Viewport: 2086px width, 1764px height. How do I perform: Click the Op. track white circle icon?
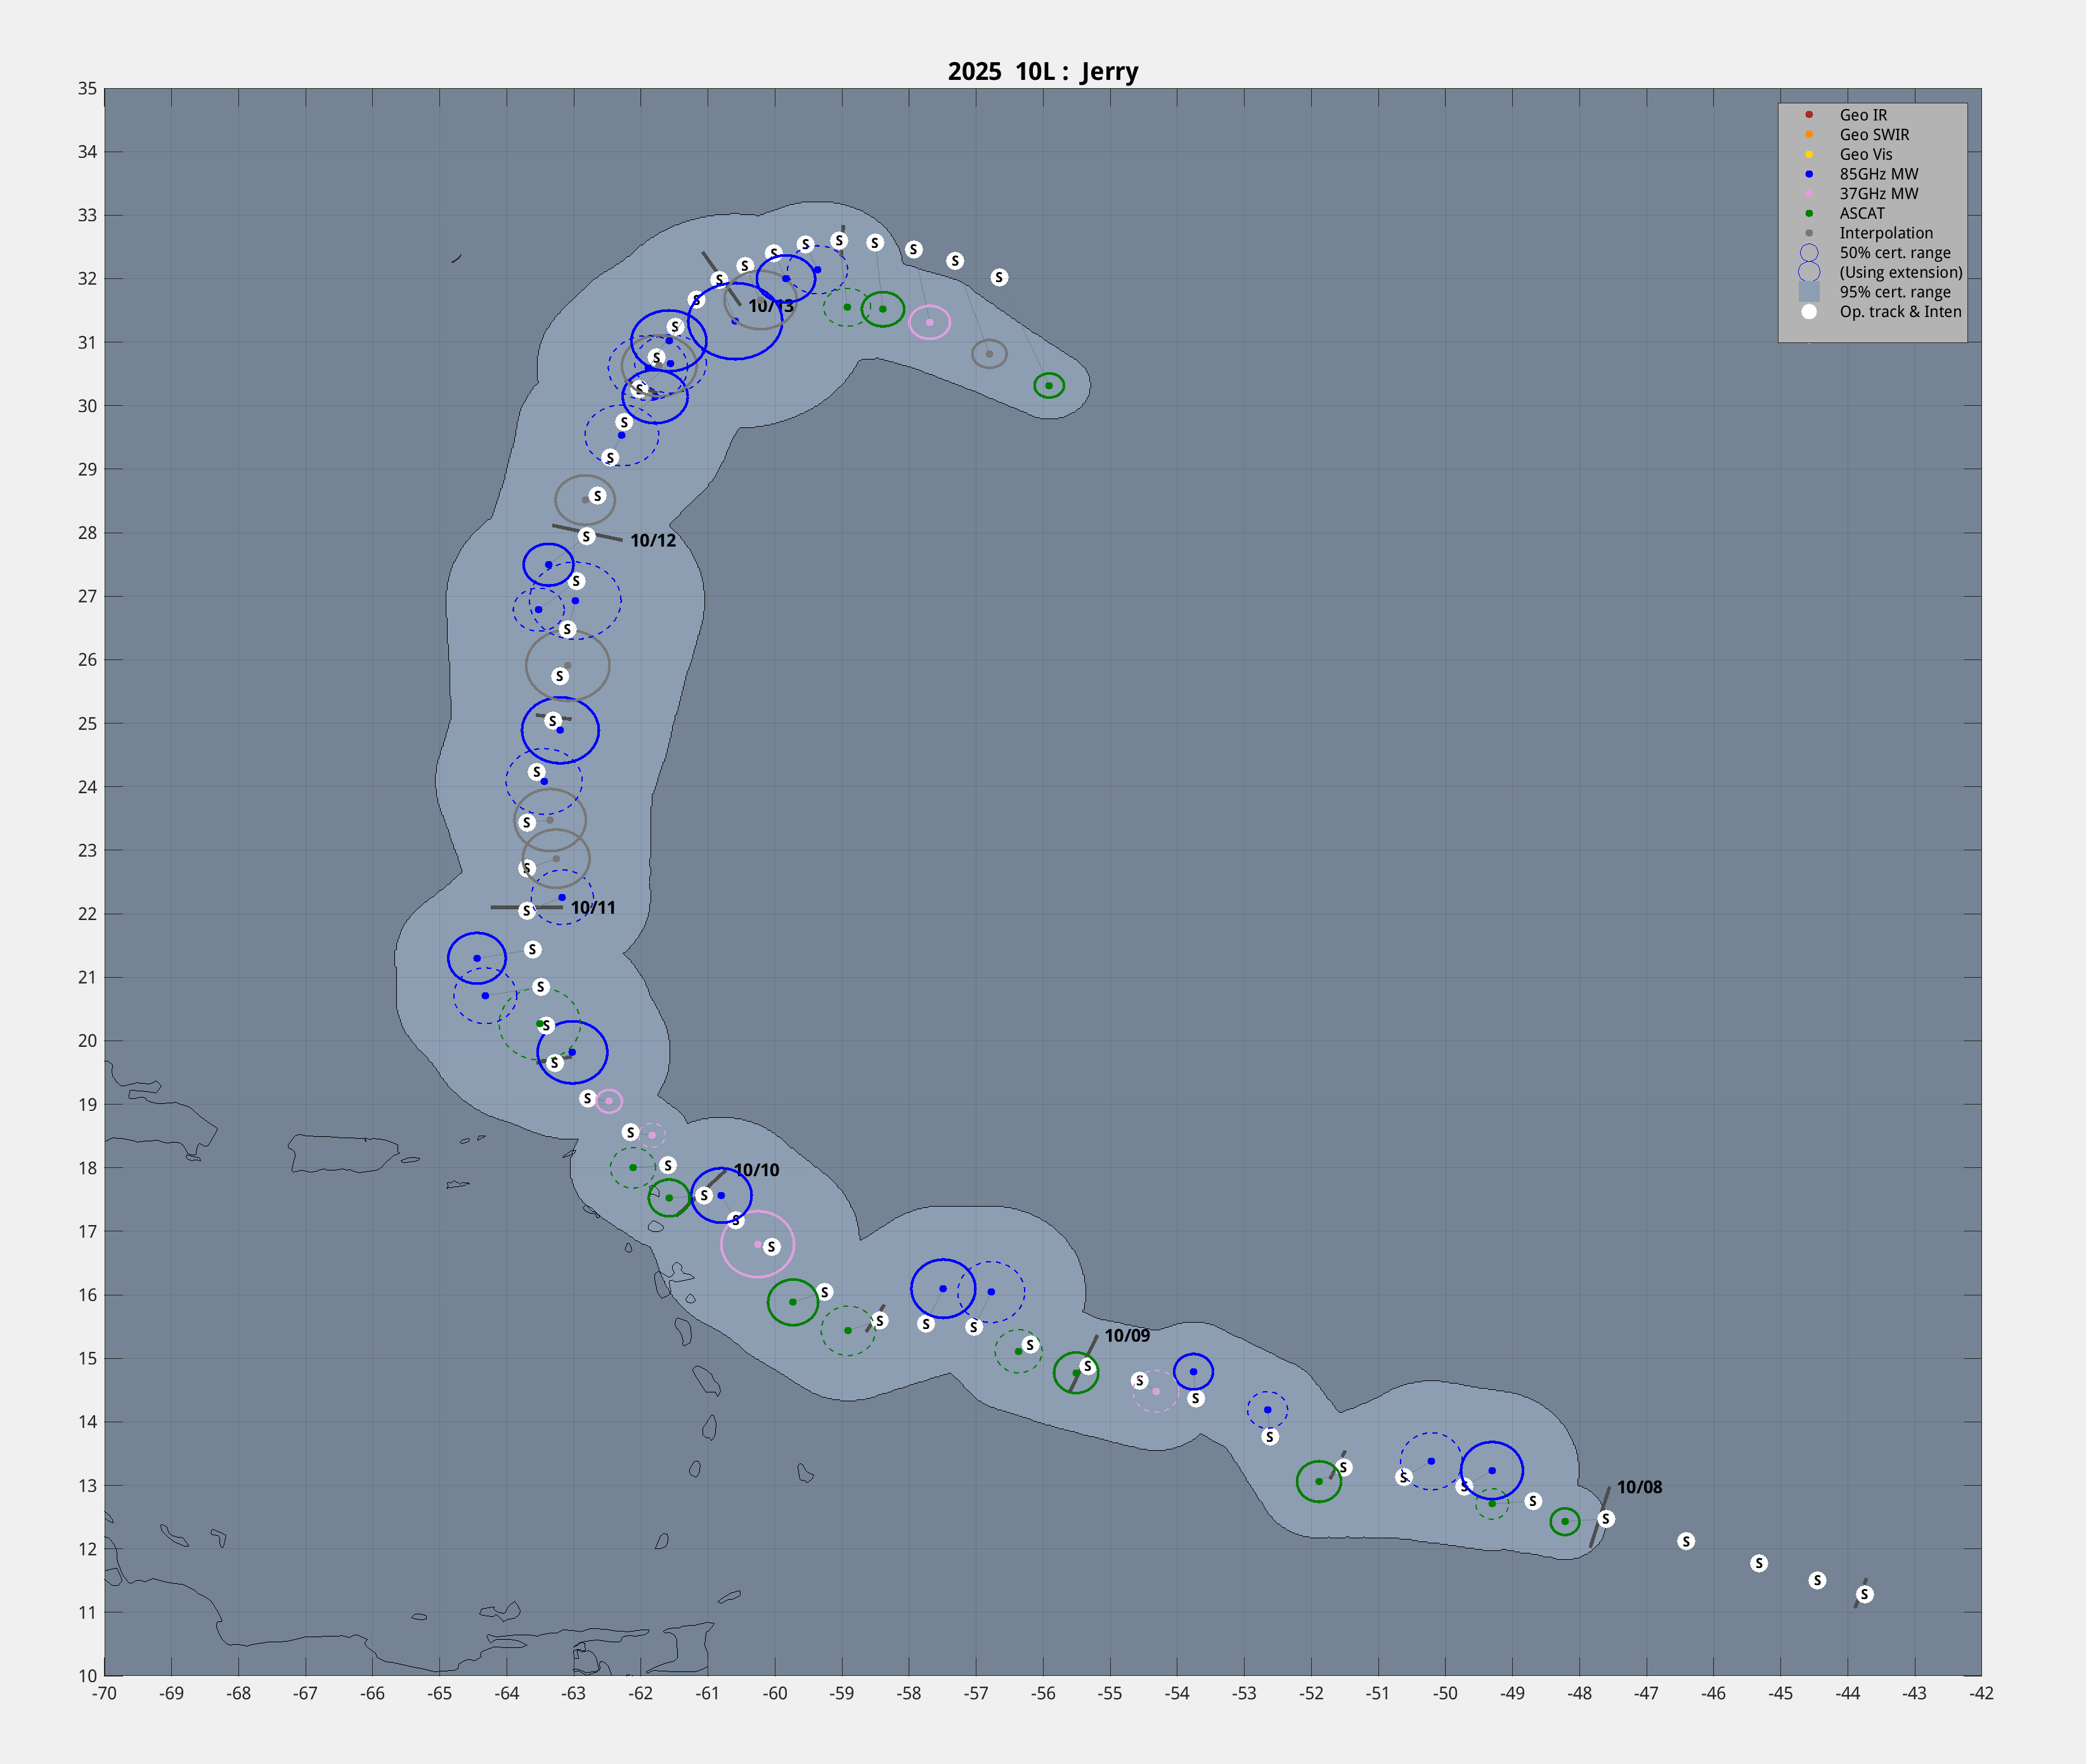1809,312
